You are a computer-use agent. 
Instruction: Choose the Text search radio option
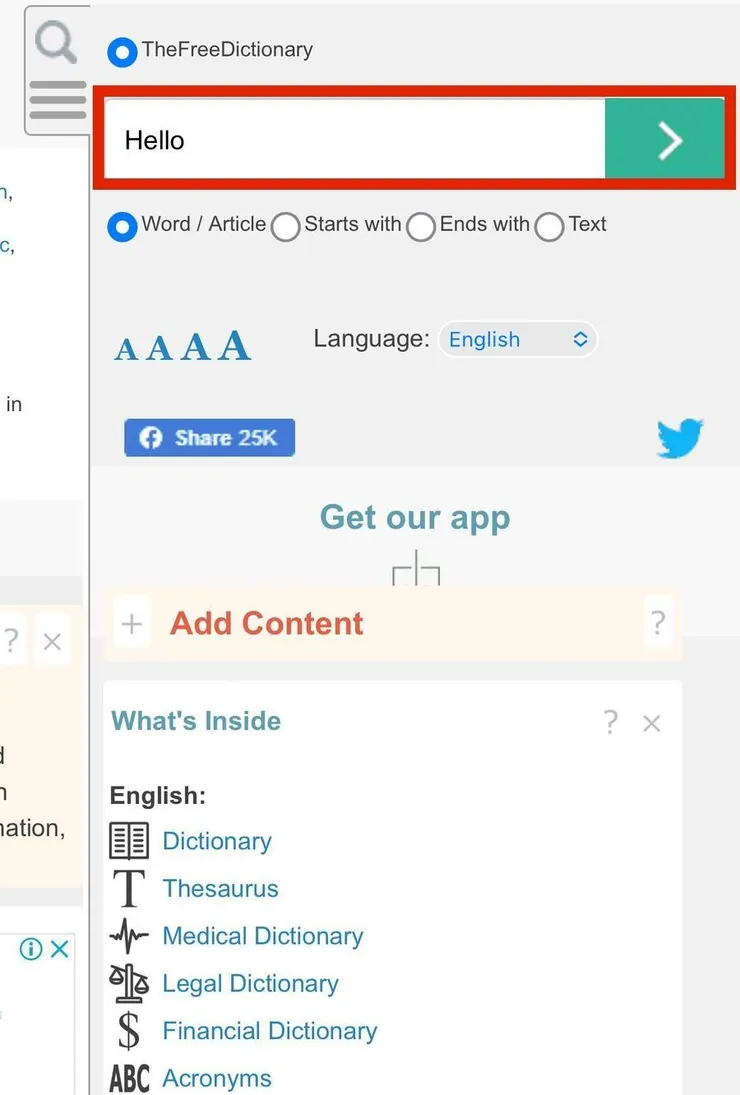pyautogui.click(x=549, y=227)
